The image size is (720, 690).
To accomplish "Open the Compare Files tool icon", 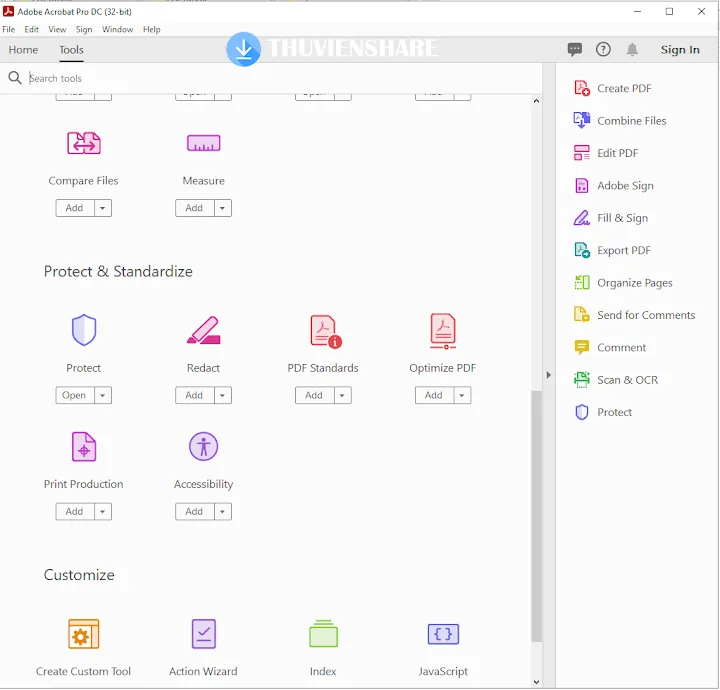I will pyautogui.click(x=84, y=143).
